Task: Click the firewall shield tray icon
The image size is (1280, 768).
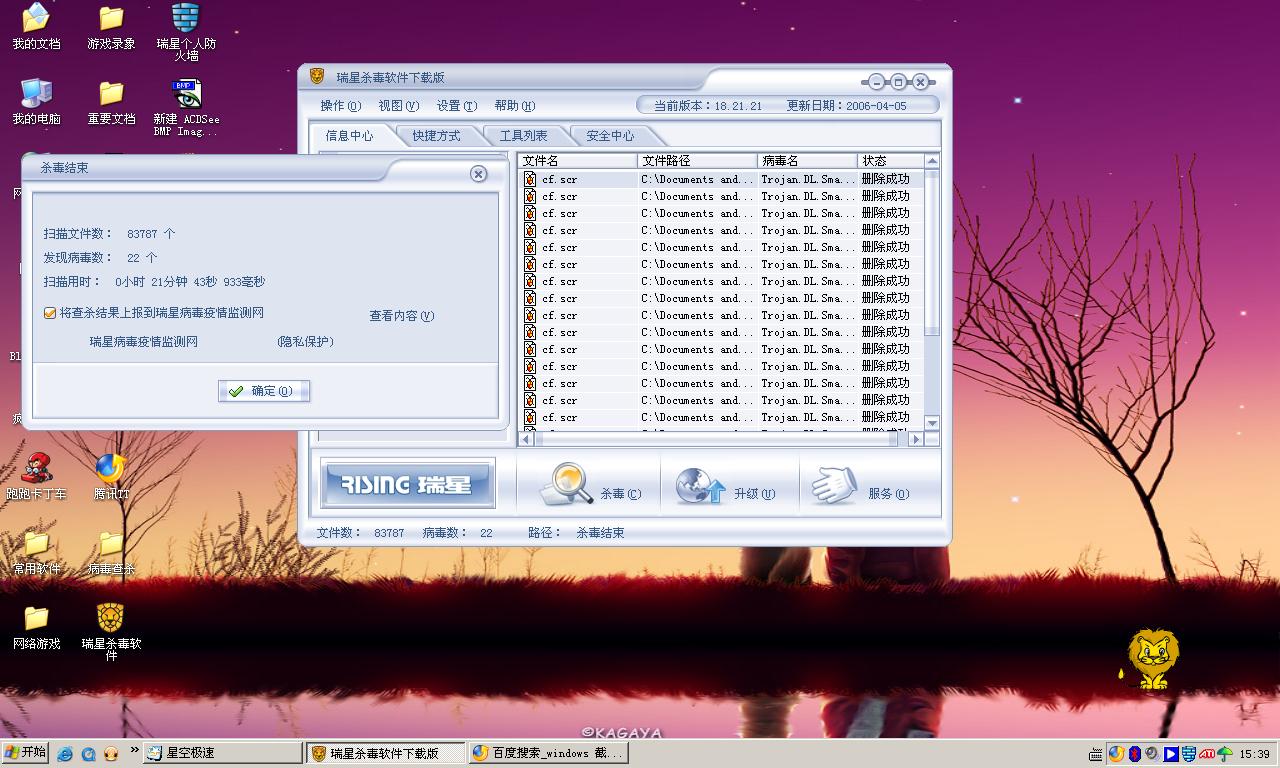Action: [x=1189, y=754]
